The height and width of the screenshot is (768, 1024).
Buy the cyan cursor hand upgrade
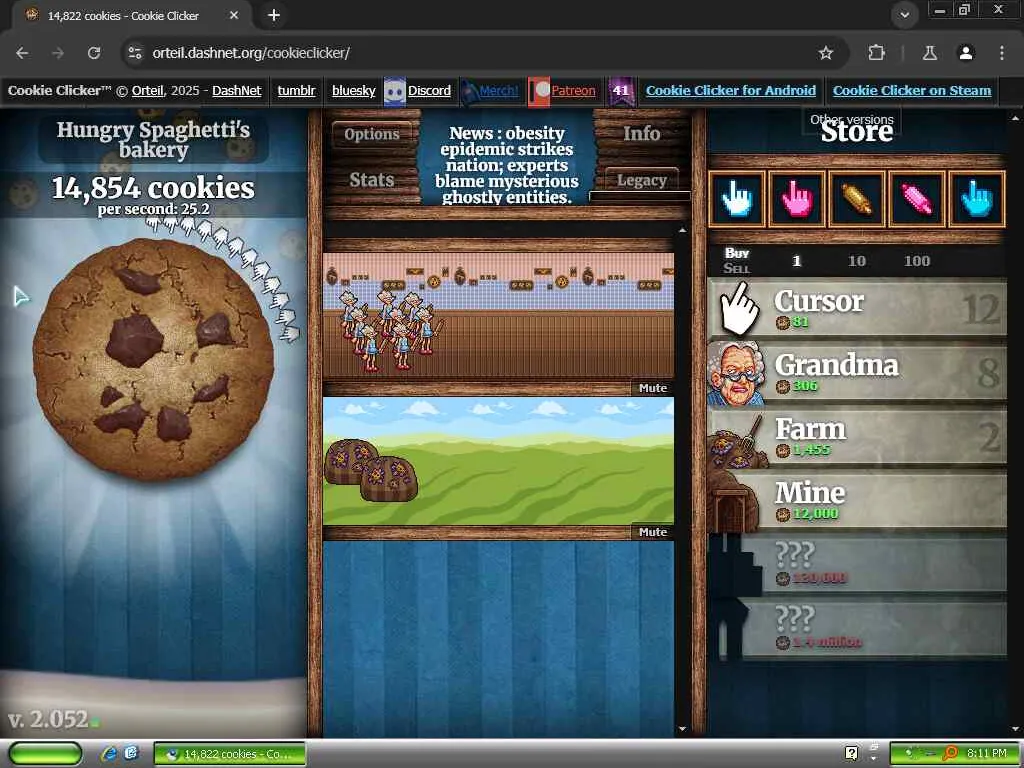coord(977,199)
